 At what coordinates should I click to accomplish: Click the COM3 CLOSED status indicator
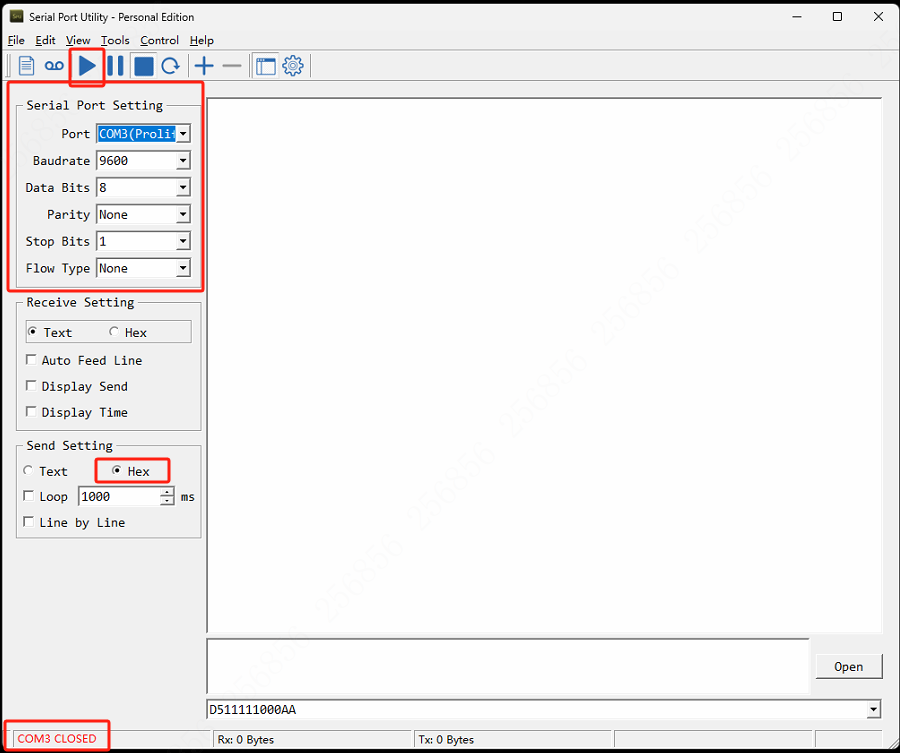tap(55, 736)
